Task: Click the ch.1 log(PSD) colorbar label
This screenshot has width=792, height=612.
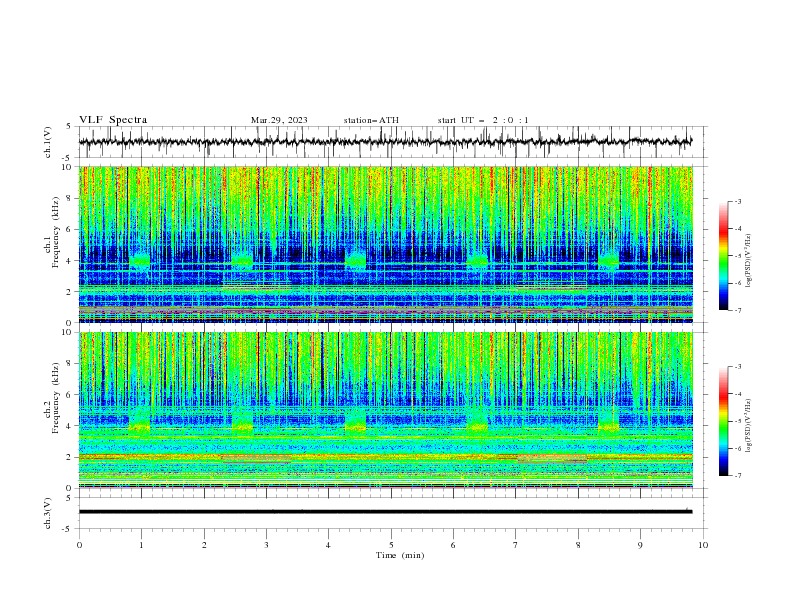Action: (x=749, y=260)
